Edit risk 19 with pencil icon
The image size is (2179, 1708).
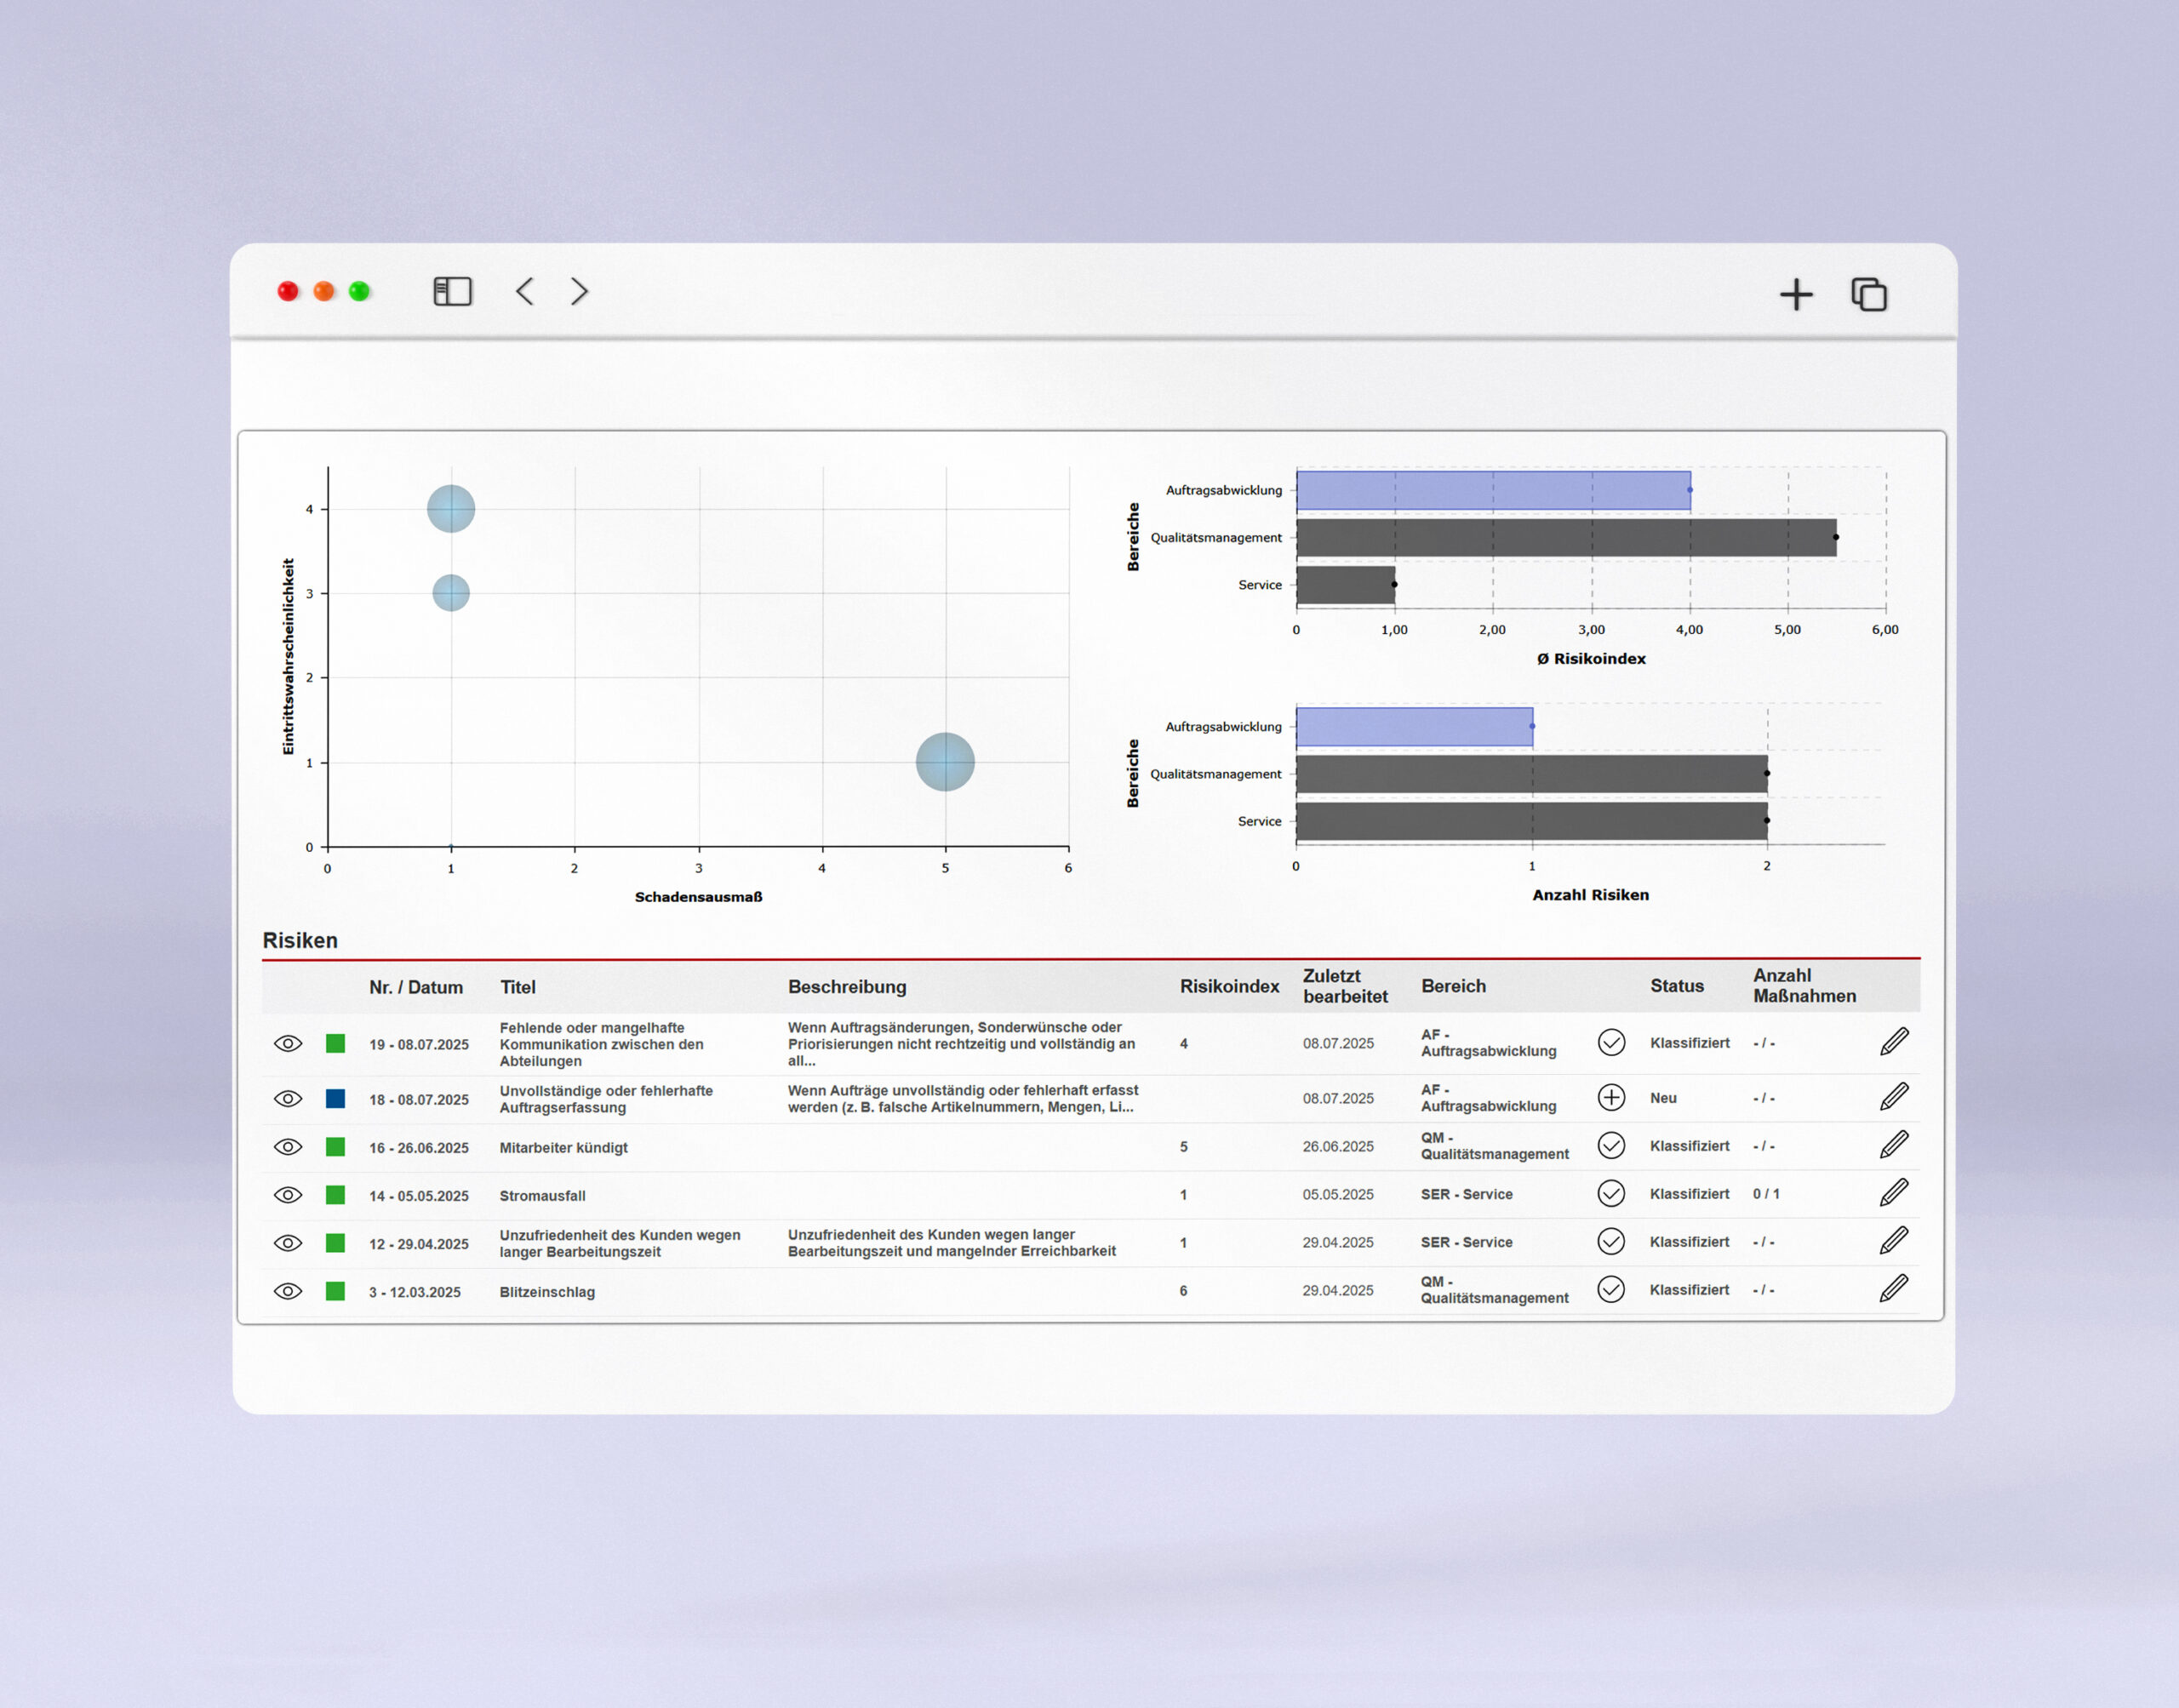1894,1041
